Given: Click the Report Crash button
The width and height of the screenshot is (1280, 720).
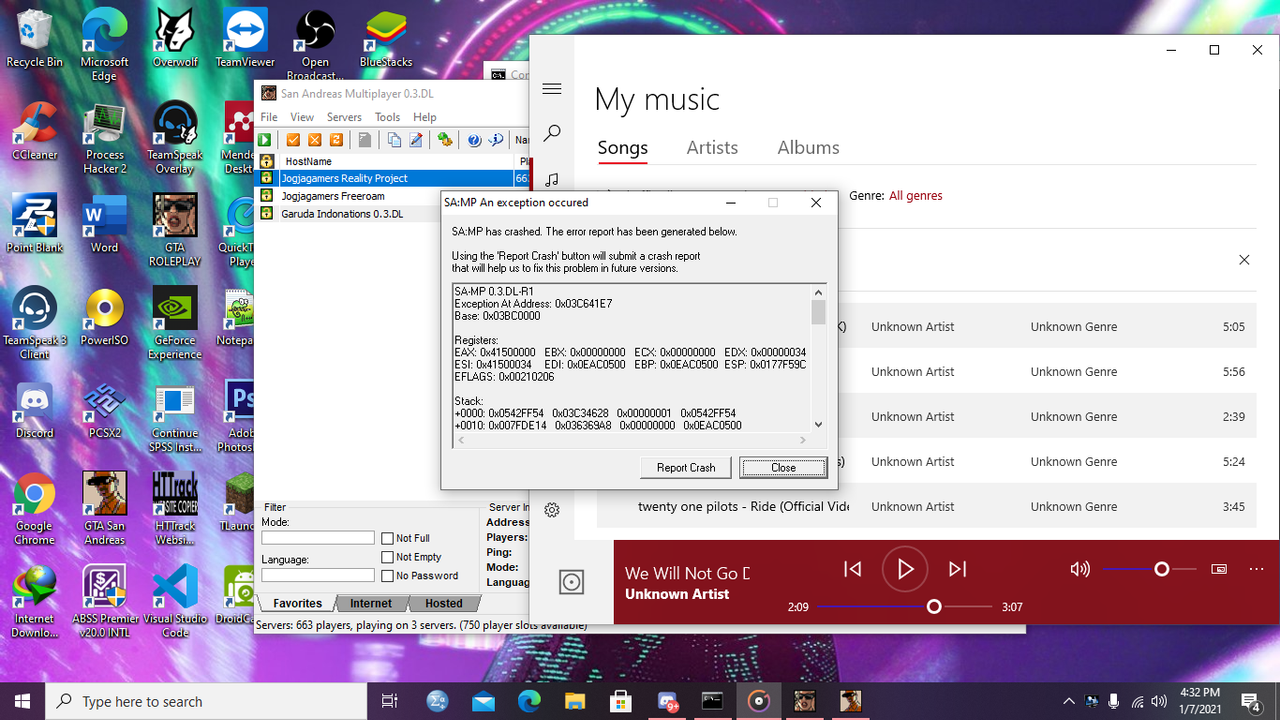Looking at the screenshot, I should [686, 467].
